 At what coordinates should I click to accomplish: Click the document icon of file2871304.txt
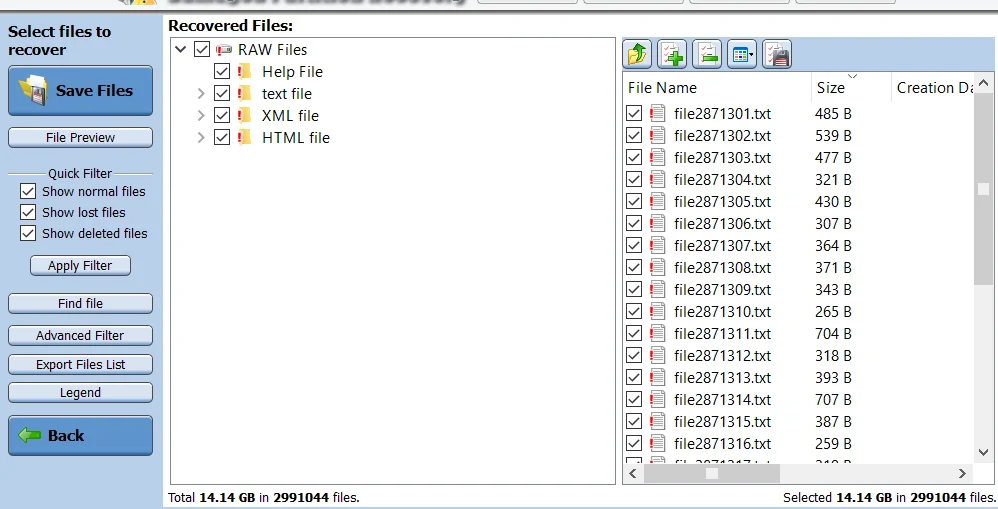click(x=657, y=179)
